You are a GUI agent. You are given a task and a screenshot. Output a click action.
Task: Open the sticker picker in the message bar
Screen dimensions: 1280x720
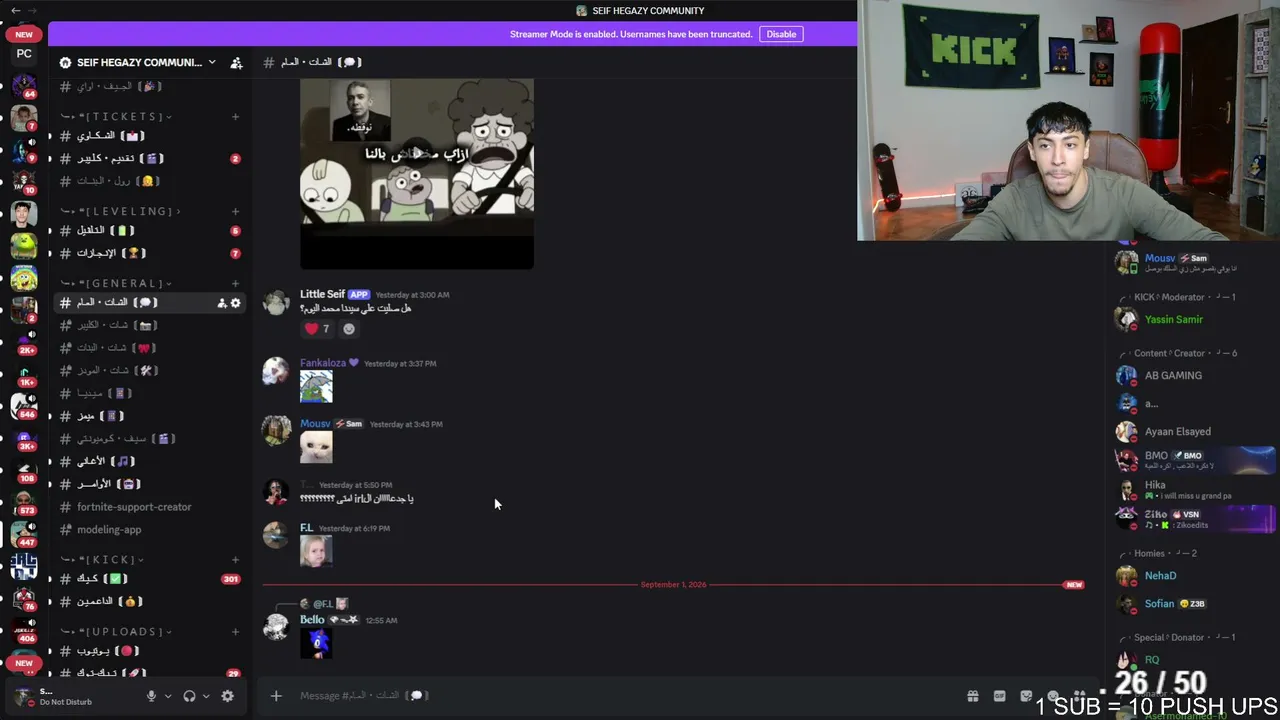(1026, 696)
